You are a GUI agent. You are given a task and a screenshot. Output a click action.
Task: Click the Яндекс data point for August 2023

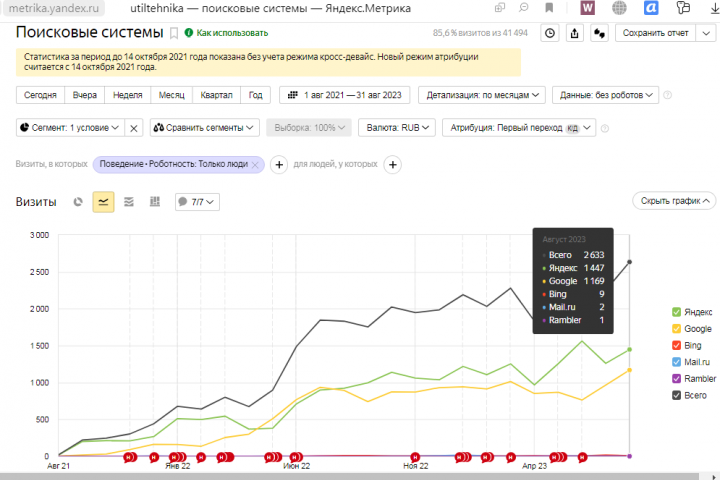click(630, 350)
